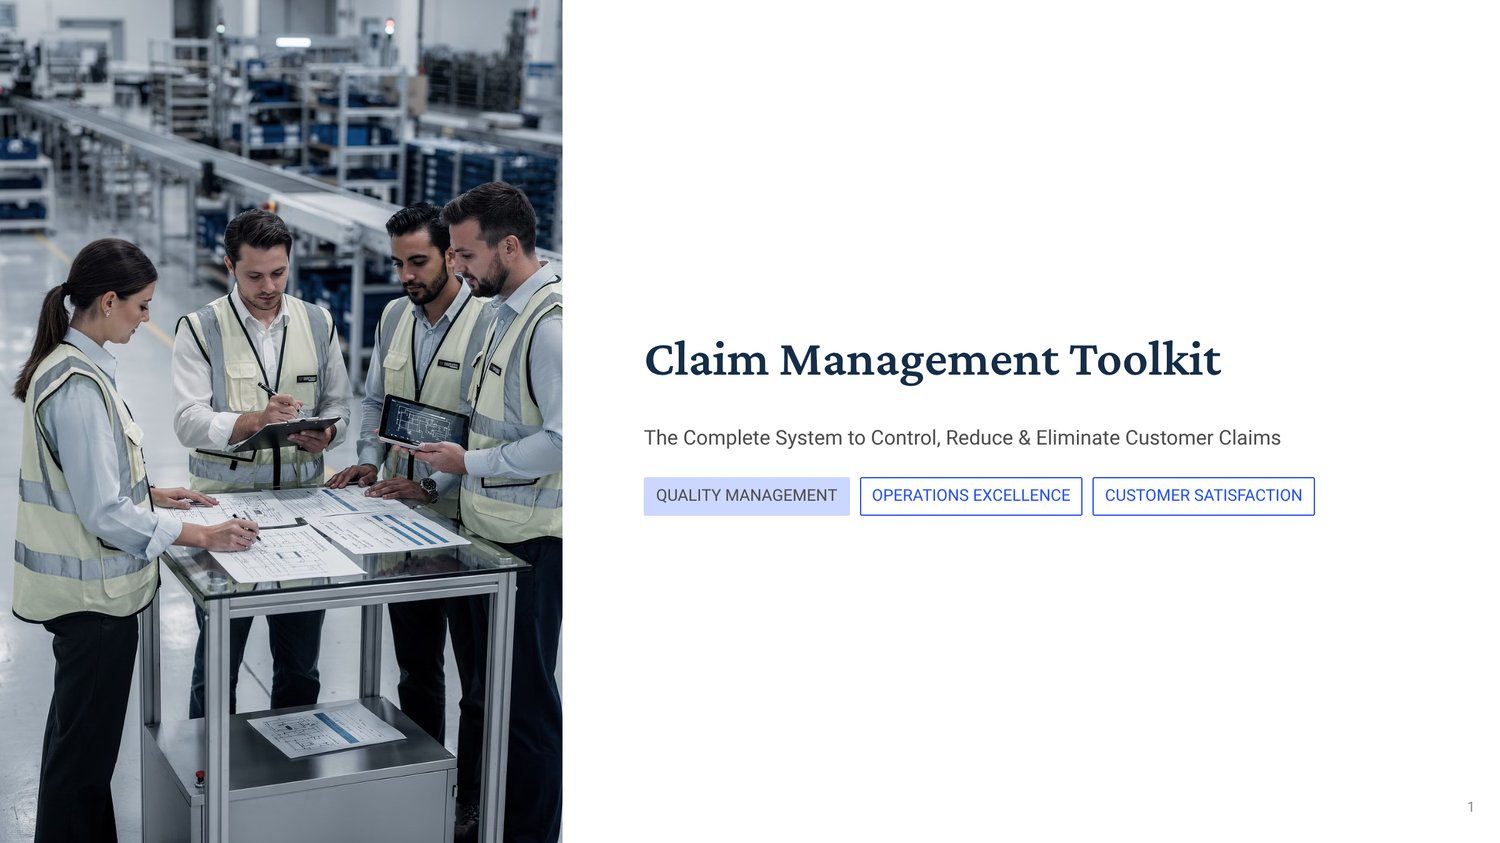The image size is (1500, 843).
Task: Click the small red button on the table leg
Action: (x=200, y=777)
